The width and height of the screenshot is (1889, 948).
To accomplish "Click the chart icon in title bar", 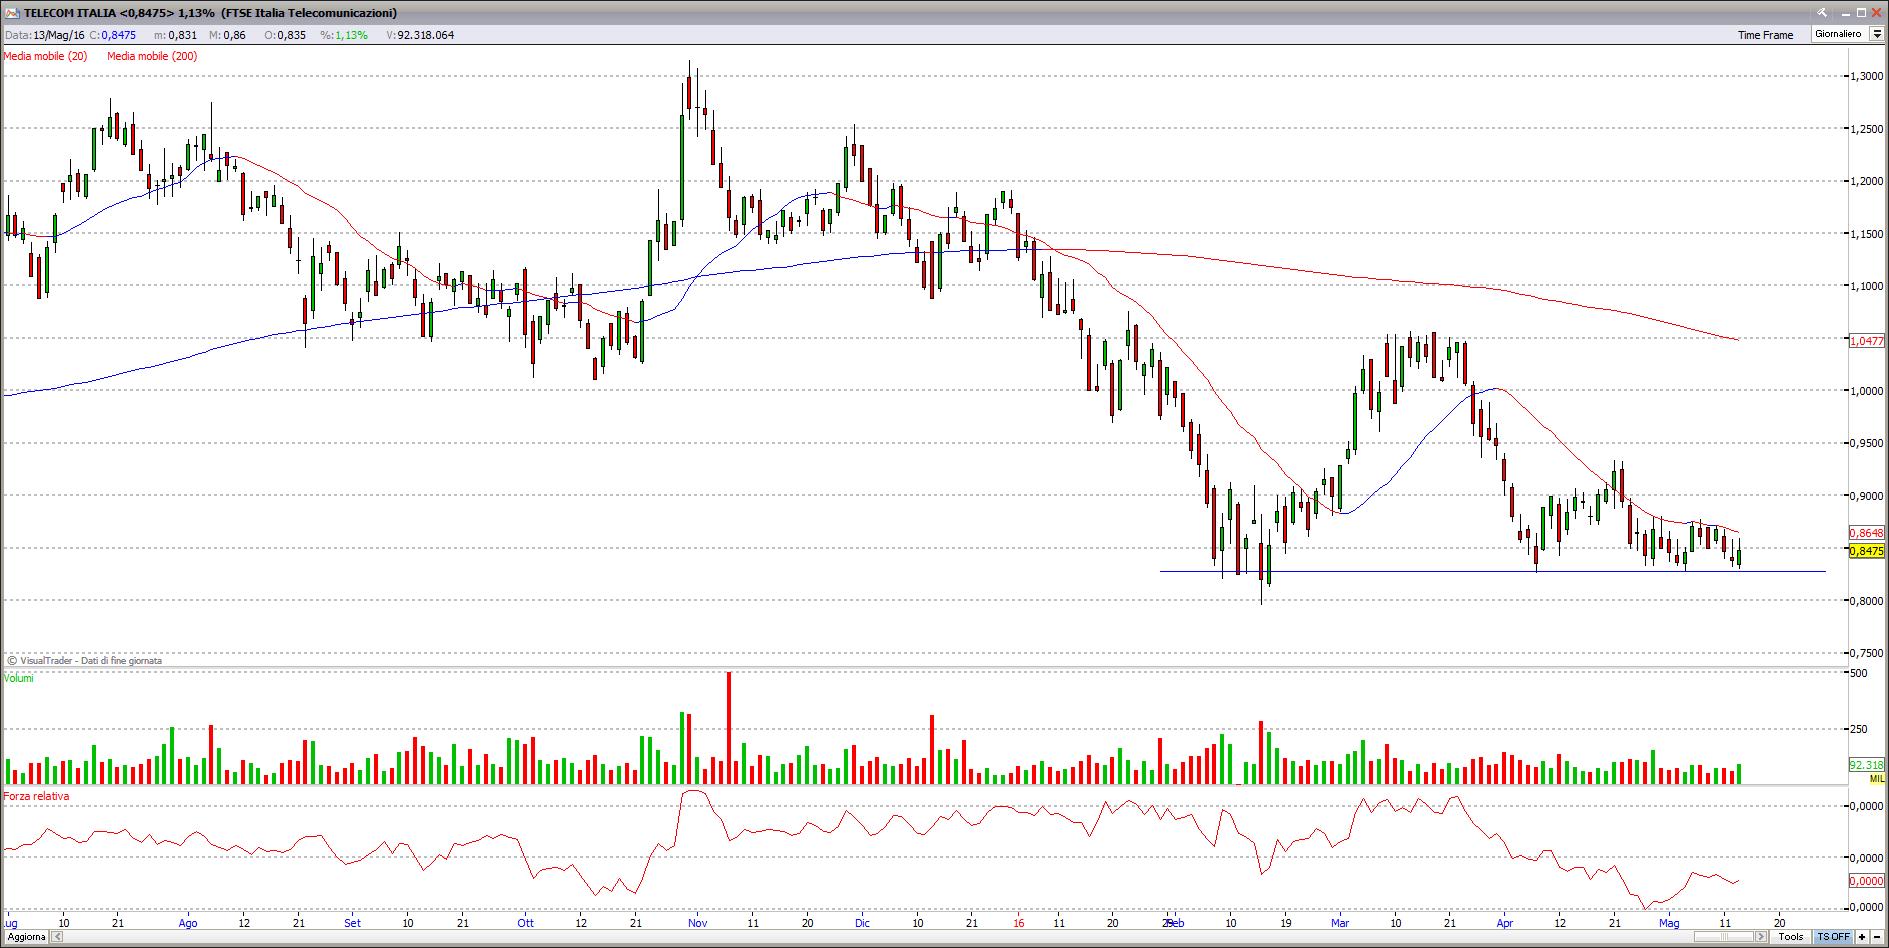I will (x=13, y=13).
